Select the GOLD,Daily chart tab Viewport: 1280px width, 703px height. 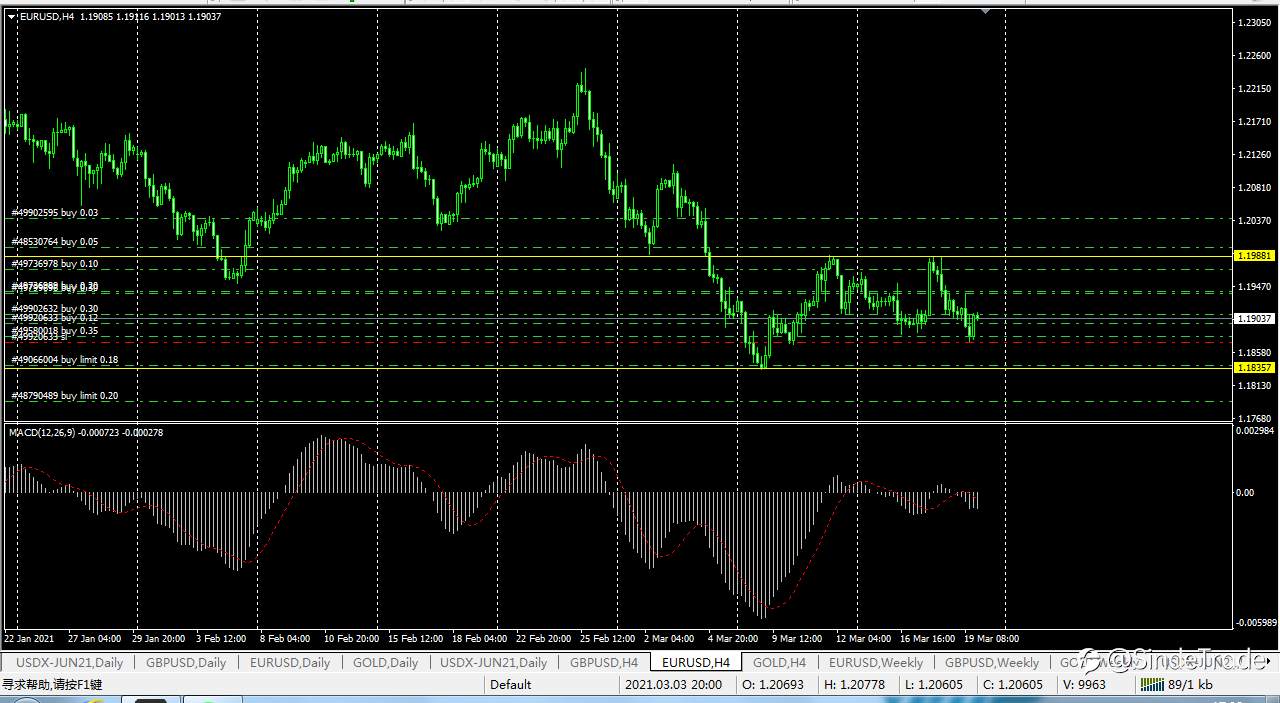tap(385, 662)
